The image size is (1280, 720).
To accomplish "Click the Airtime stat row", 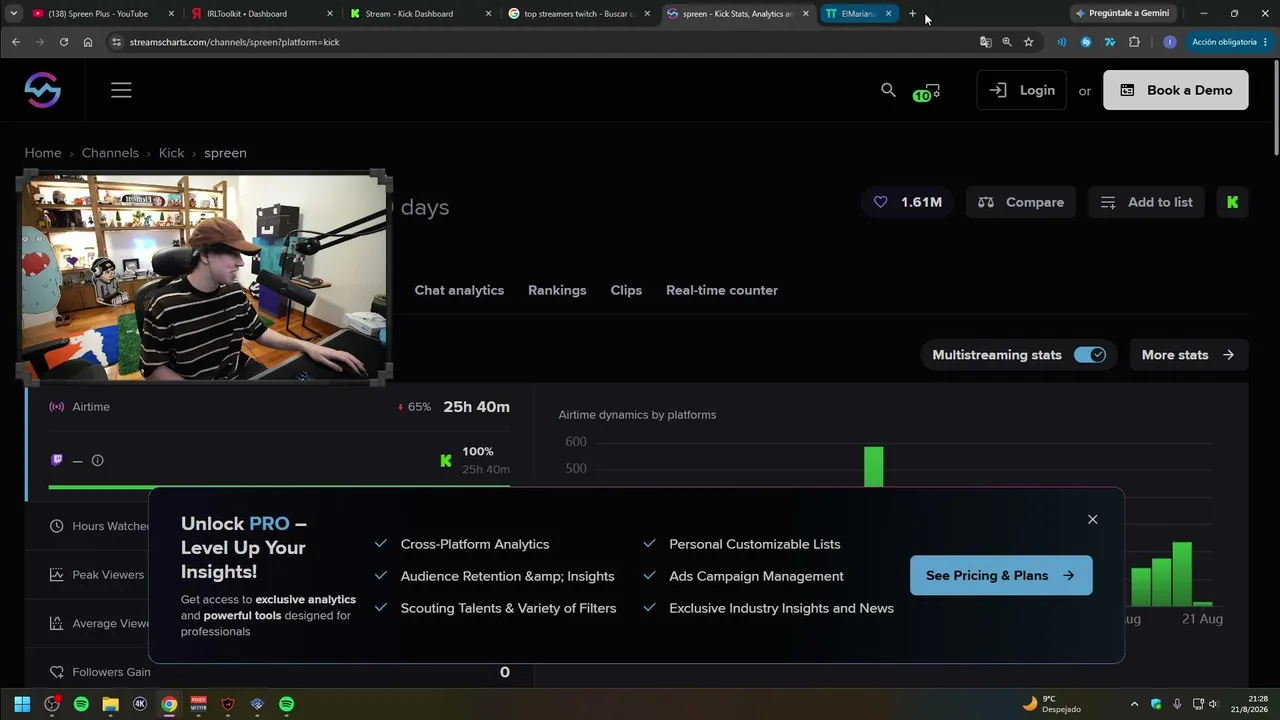I will (x=279, y=407).
